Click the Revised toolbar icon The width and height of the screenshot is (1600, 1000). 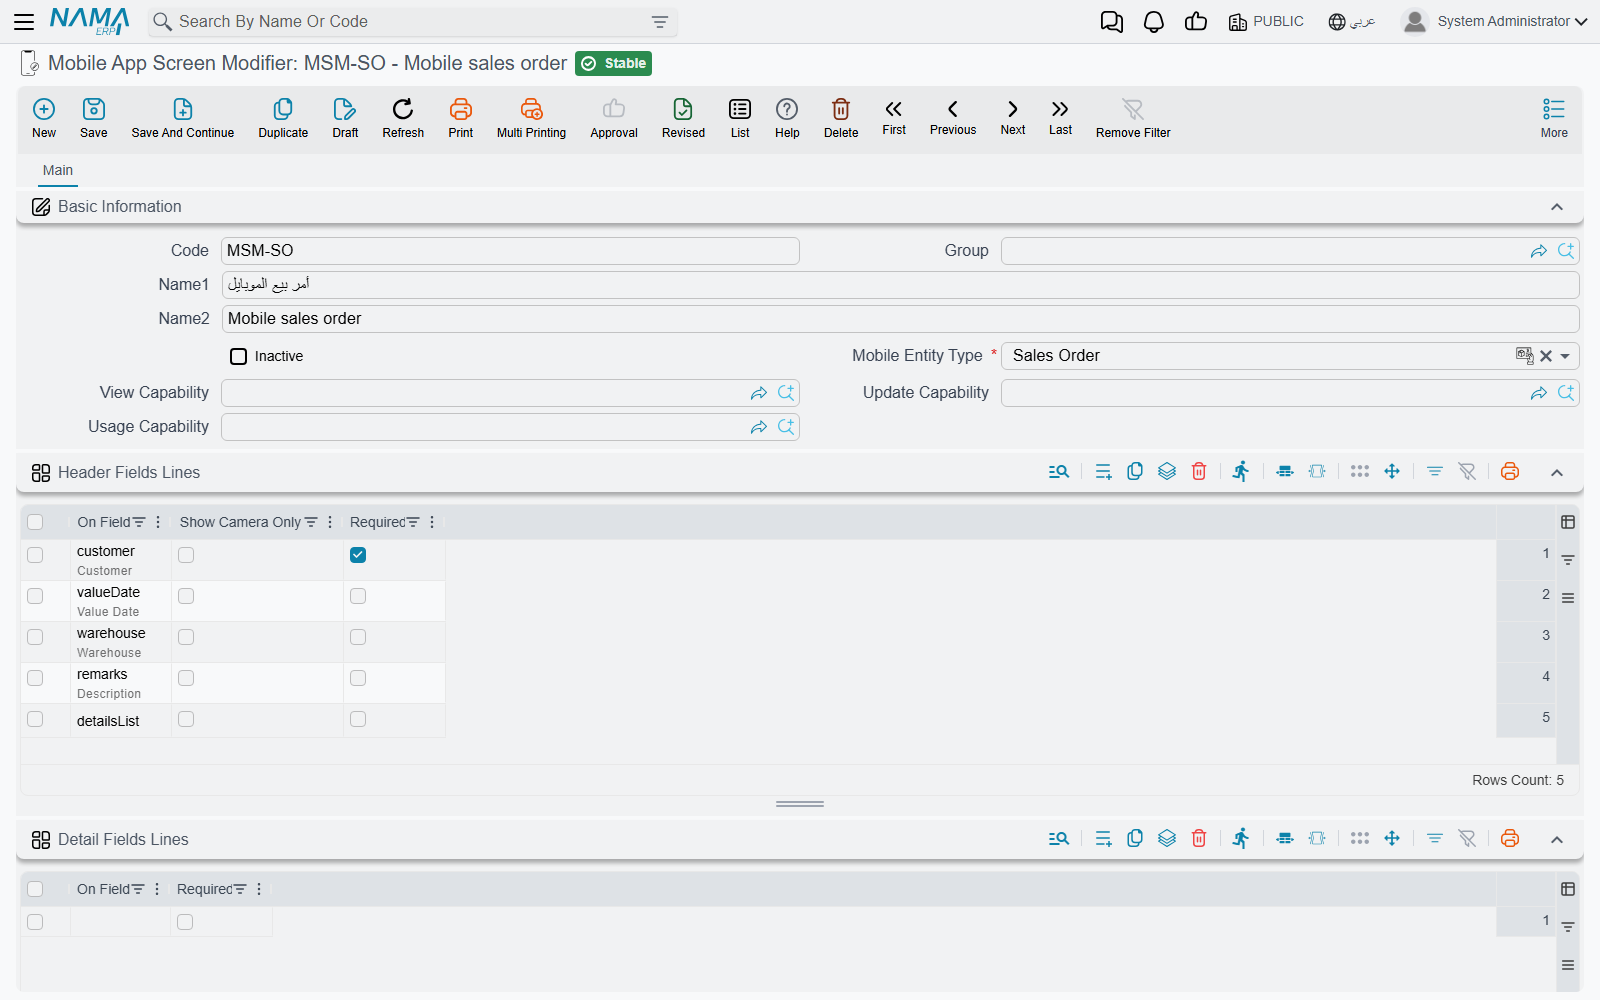(683, 118)
